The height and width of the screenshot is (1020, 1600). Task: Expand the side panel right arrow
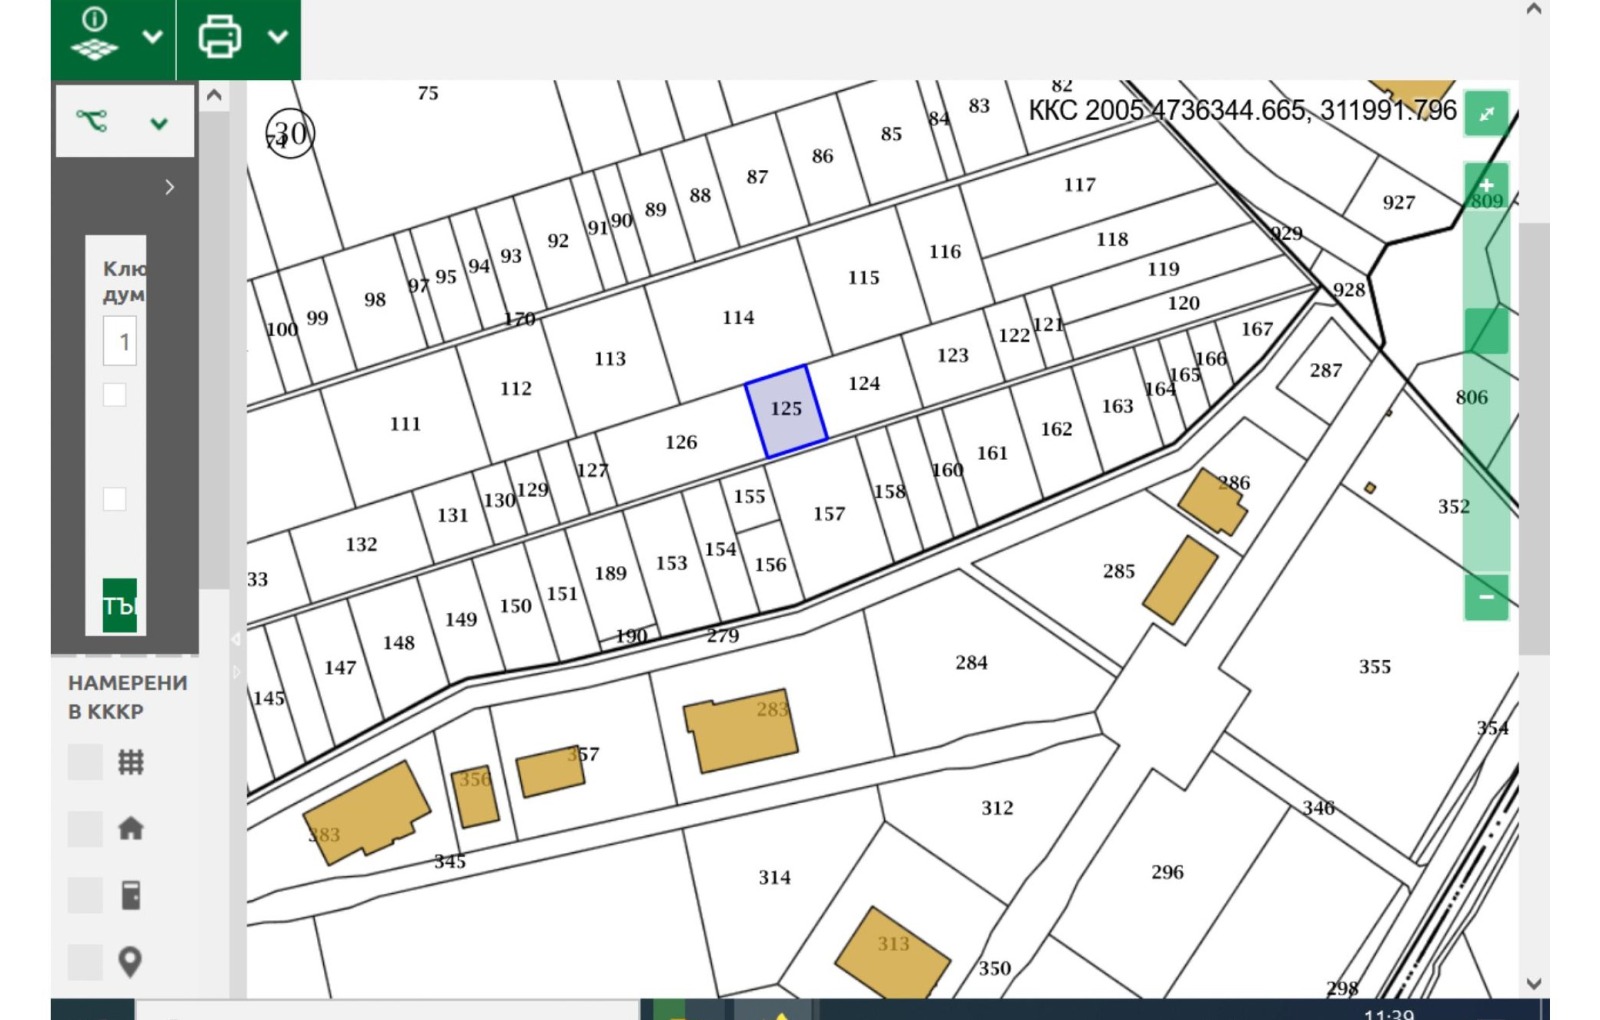tap(169, 187)
